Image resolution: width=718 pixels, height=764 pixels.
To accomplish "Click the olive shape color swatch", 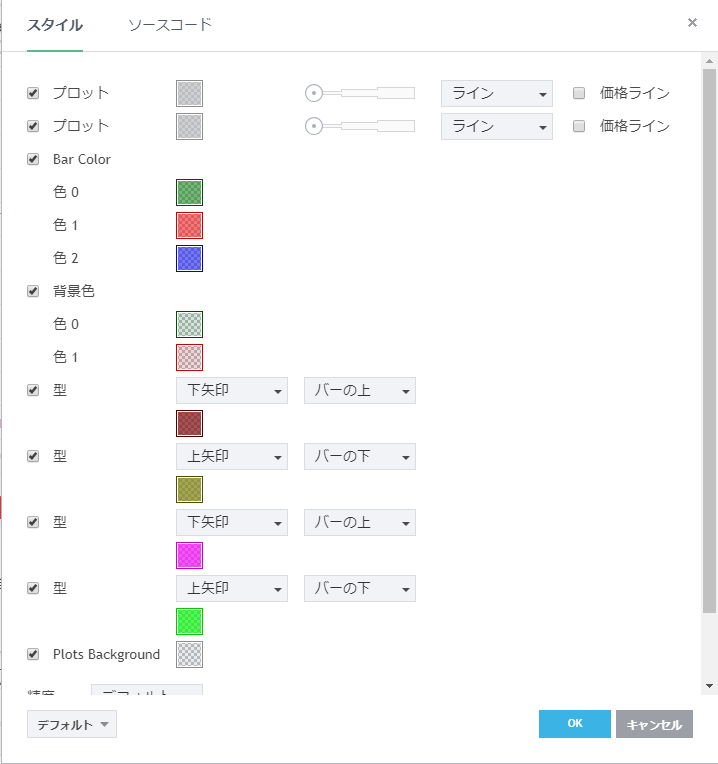I will (x=189, y=489).
